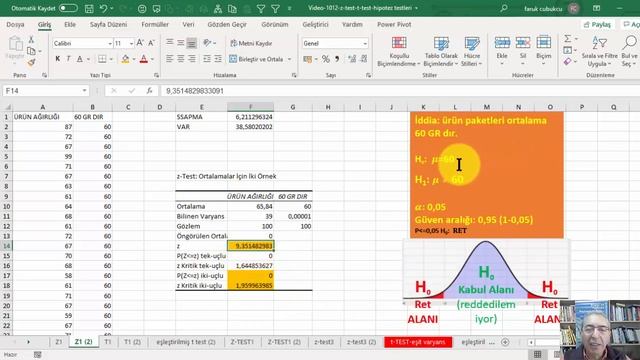Click the insert function fx icon
Viewport: 640px width, 360px height.
[x=149, y=91]
